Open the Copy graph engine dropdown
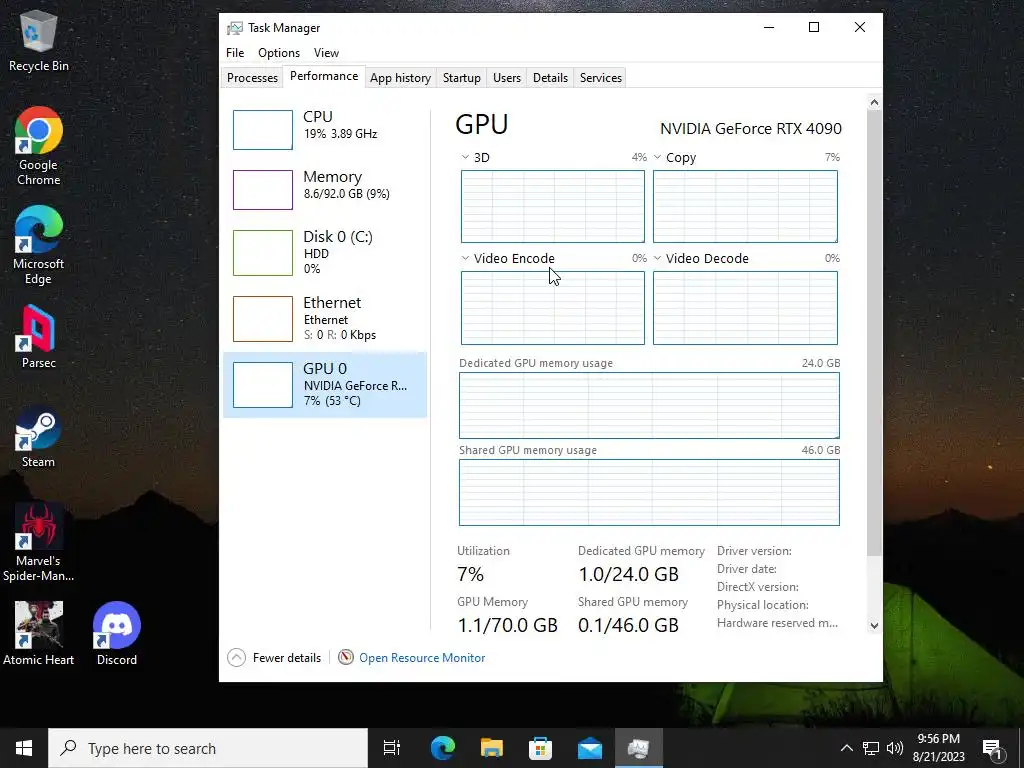This screenshot has height=768, width=1024. (658, 157)
